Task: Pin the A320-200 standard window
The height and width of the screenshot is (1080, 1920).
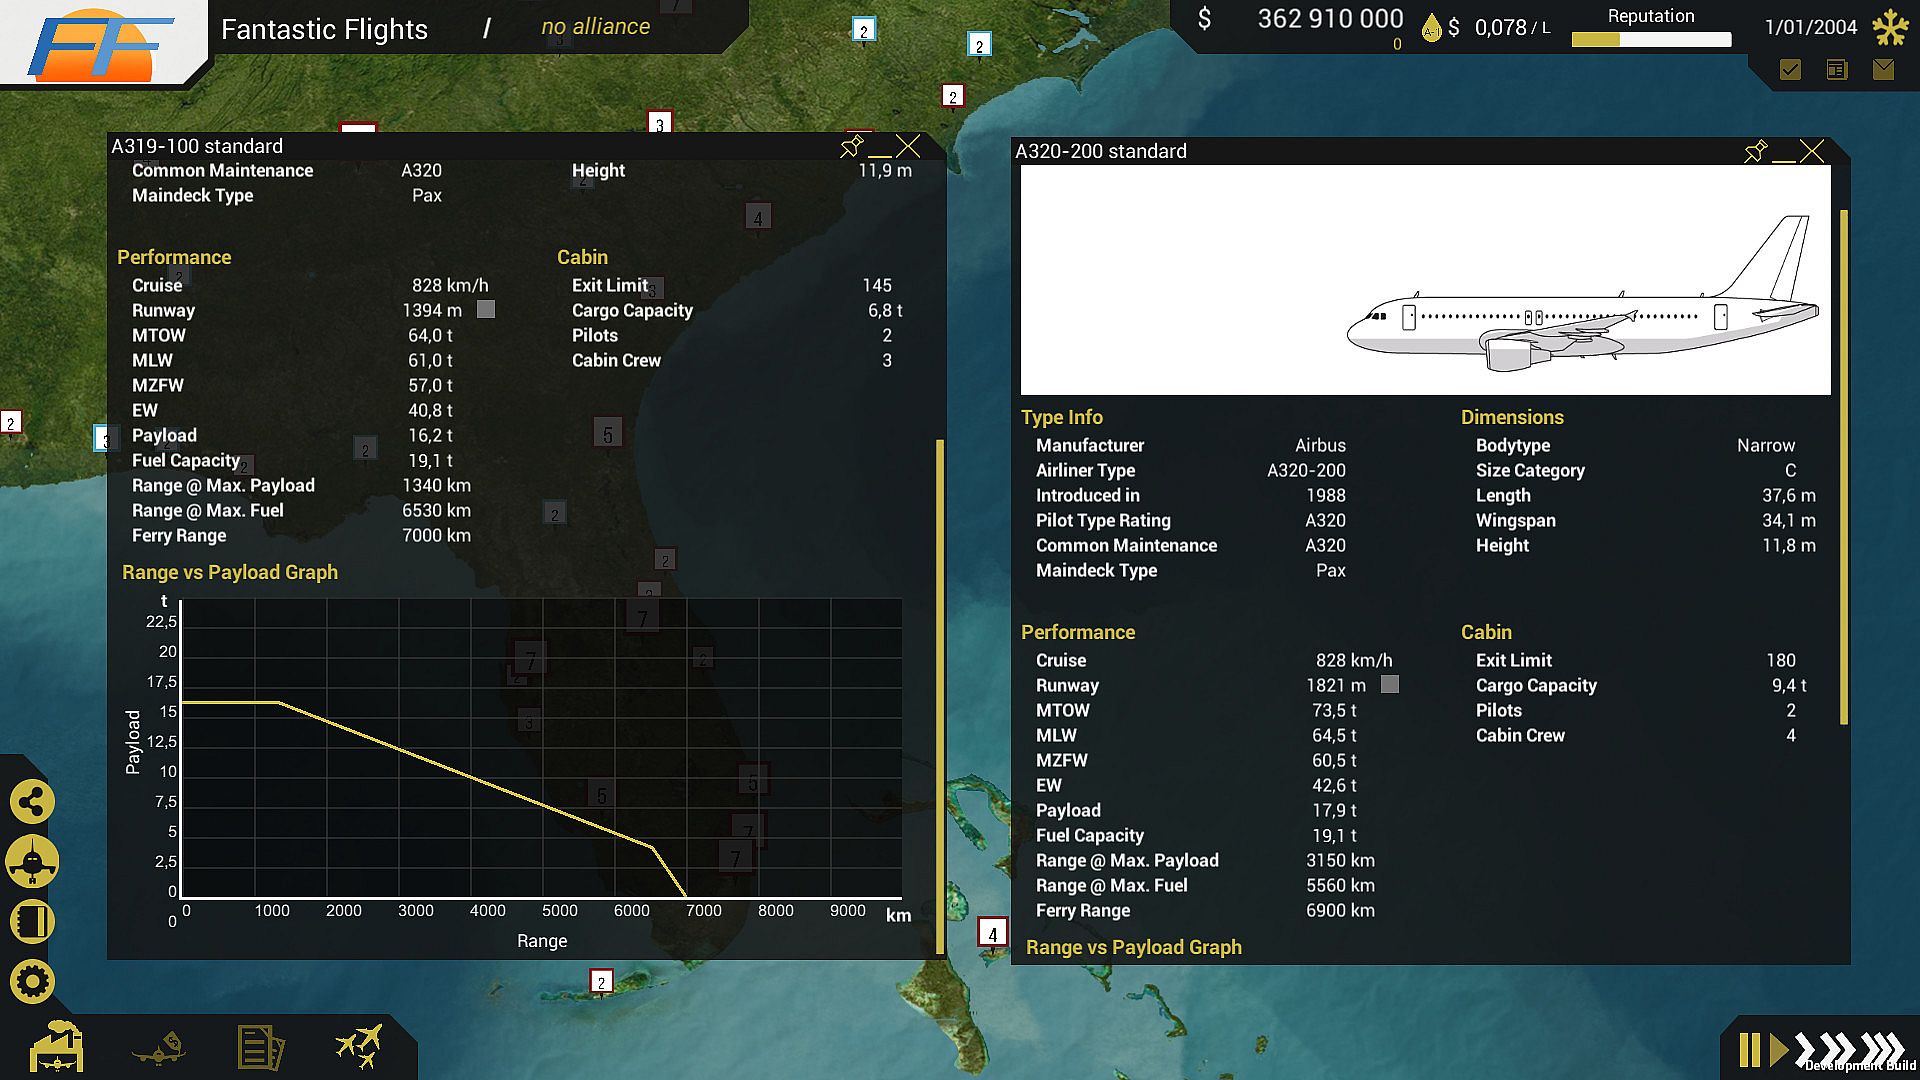Action: click(x=1755, y=152)
